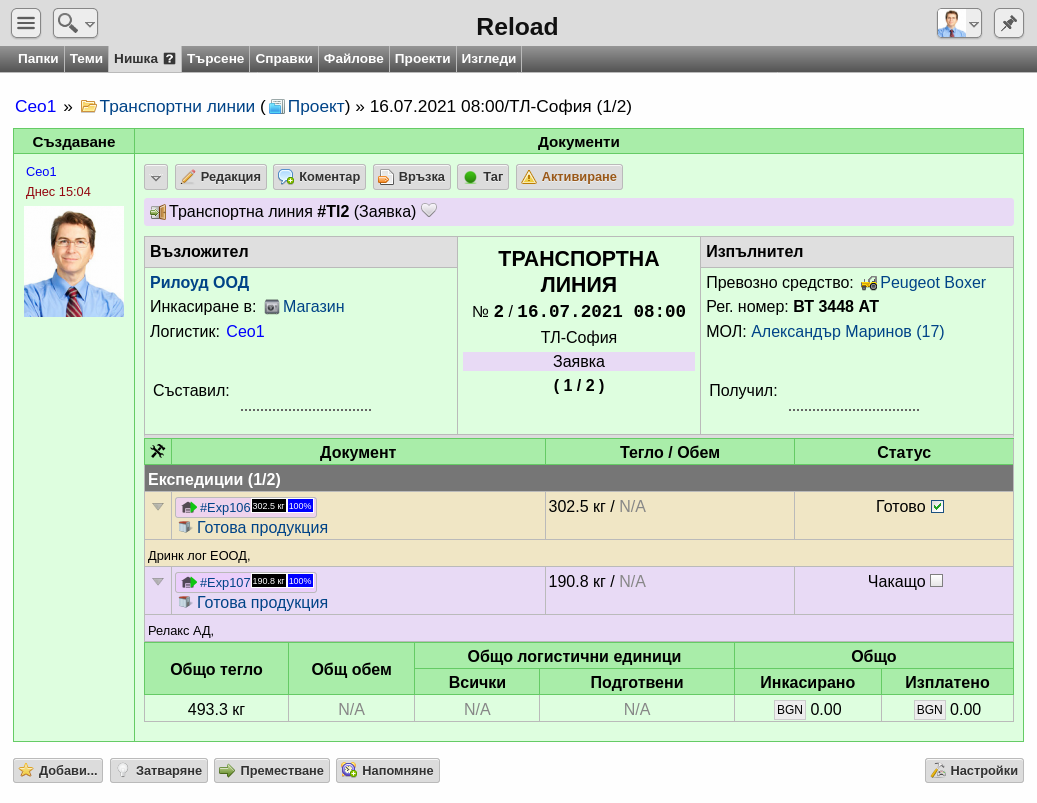The width and height of the screenshot is (1037, 803).
Task: Click Връзка button in toolbar
Action: click(x=412, y=177)
